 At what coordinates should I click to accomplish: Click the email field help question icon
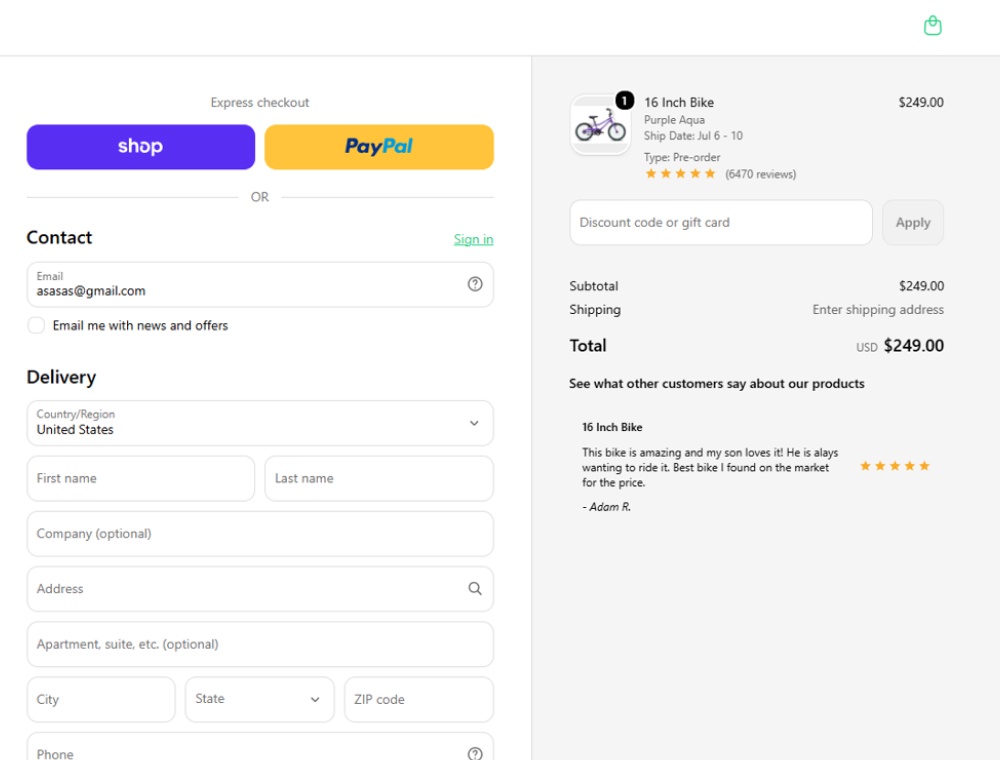click(x=474, y=284)
